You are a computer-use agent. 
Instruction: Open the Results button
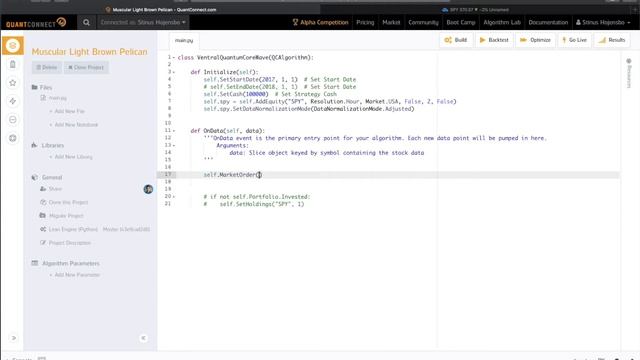(611, 40)
